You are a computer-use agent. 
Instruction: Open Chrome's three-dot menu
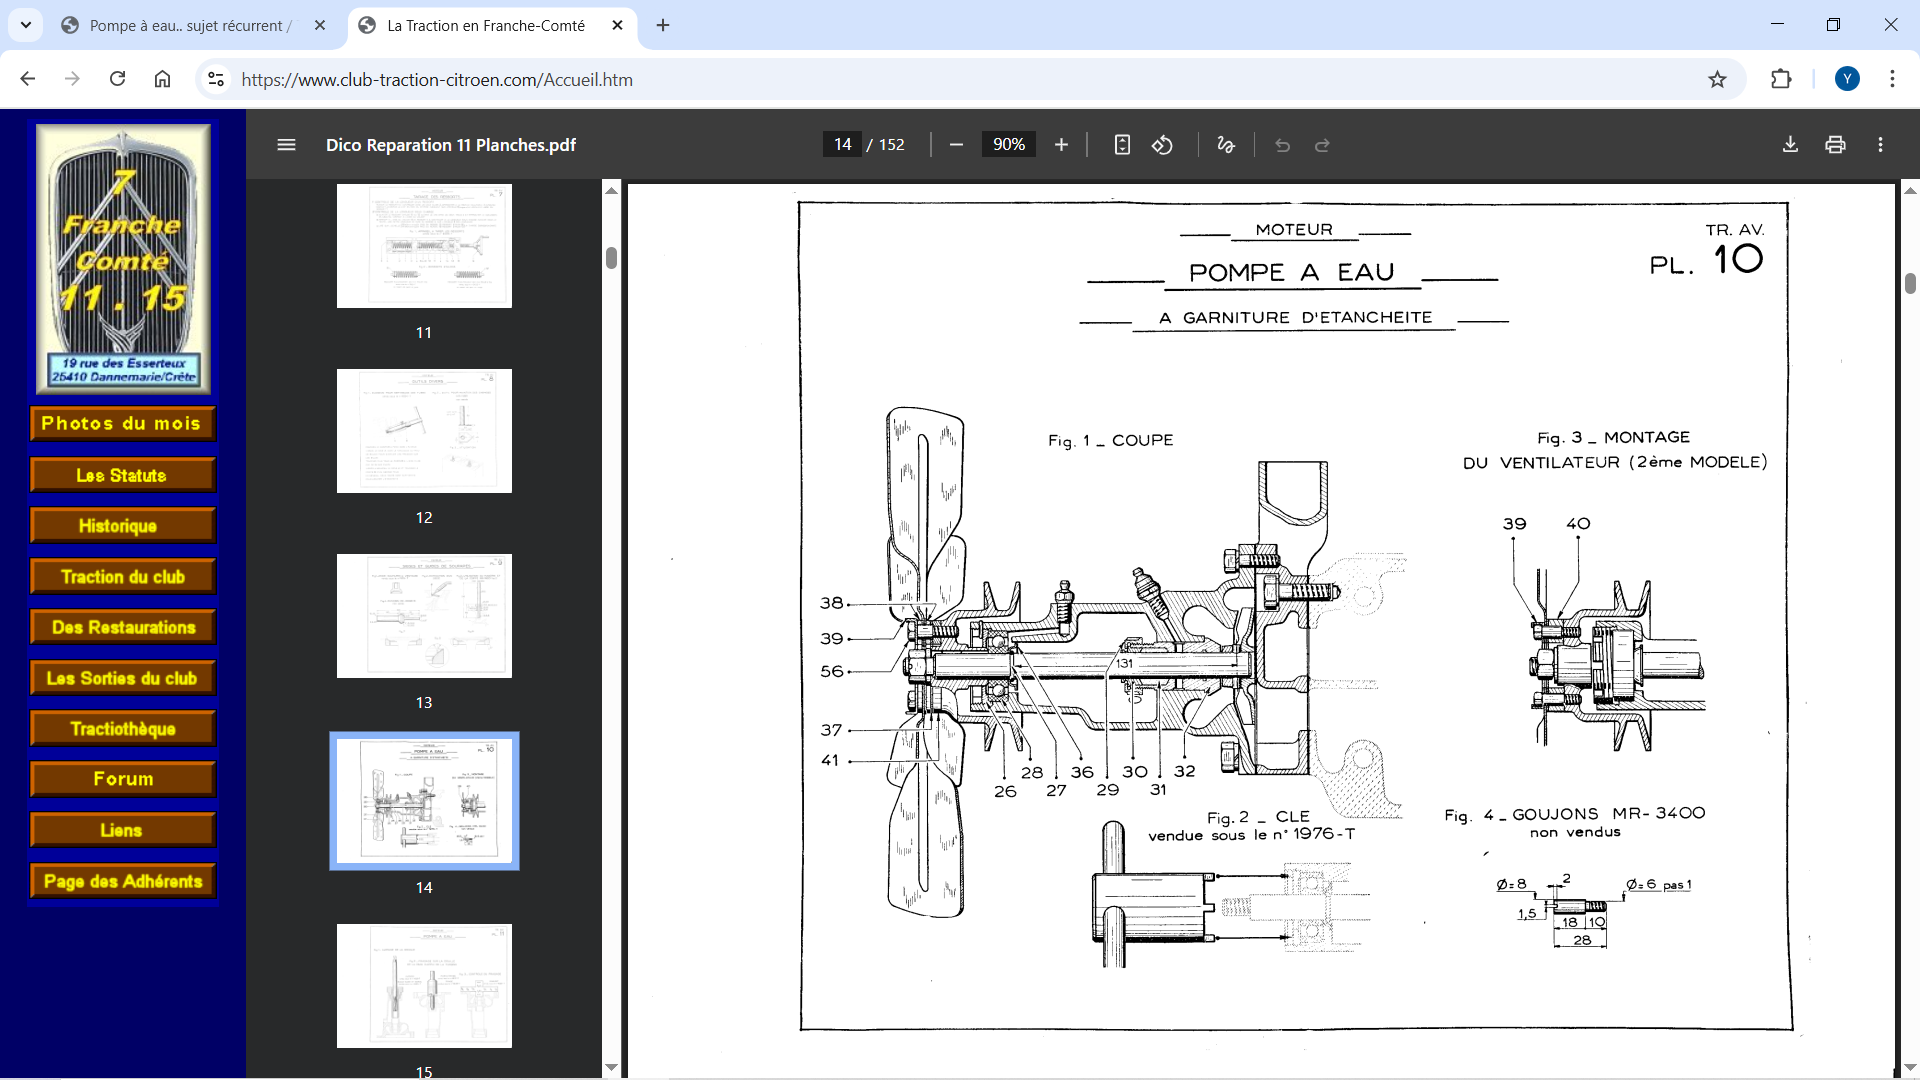[x=1892, y=79]
